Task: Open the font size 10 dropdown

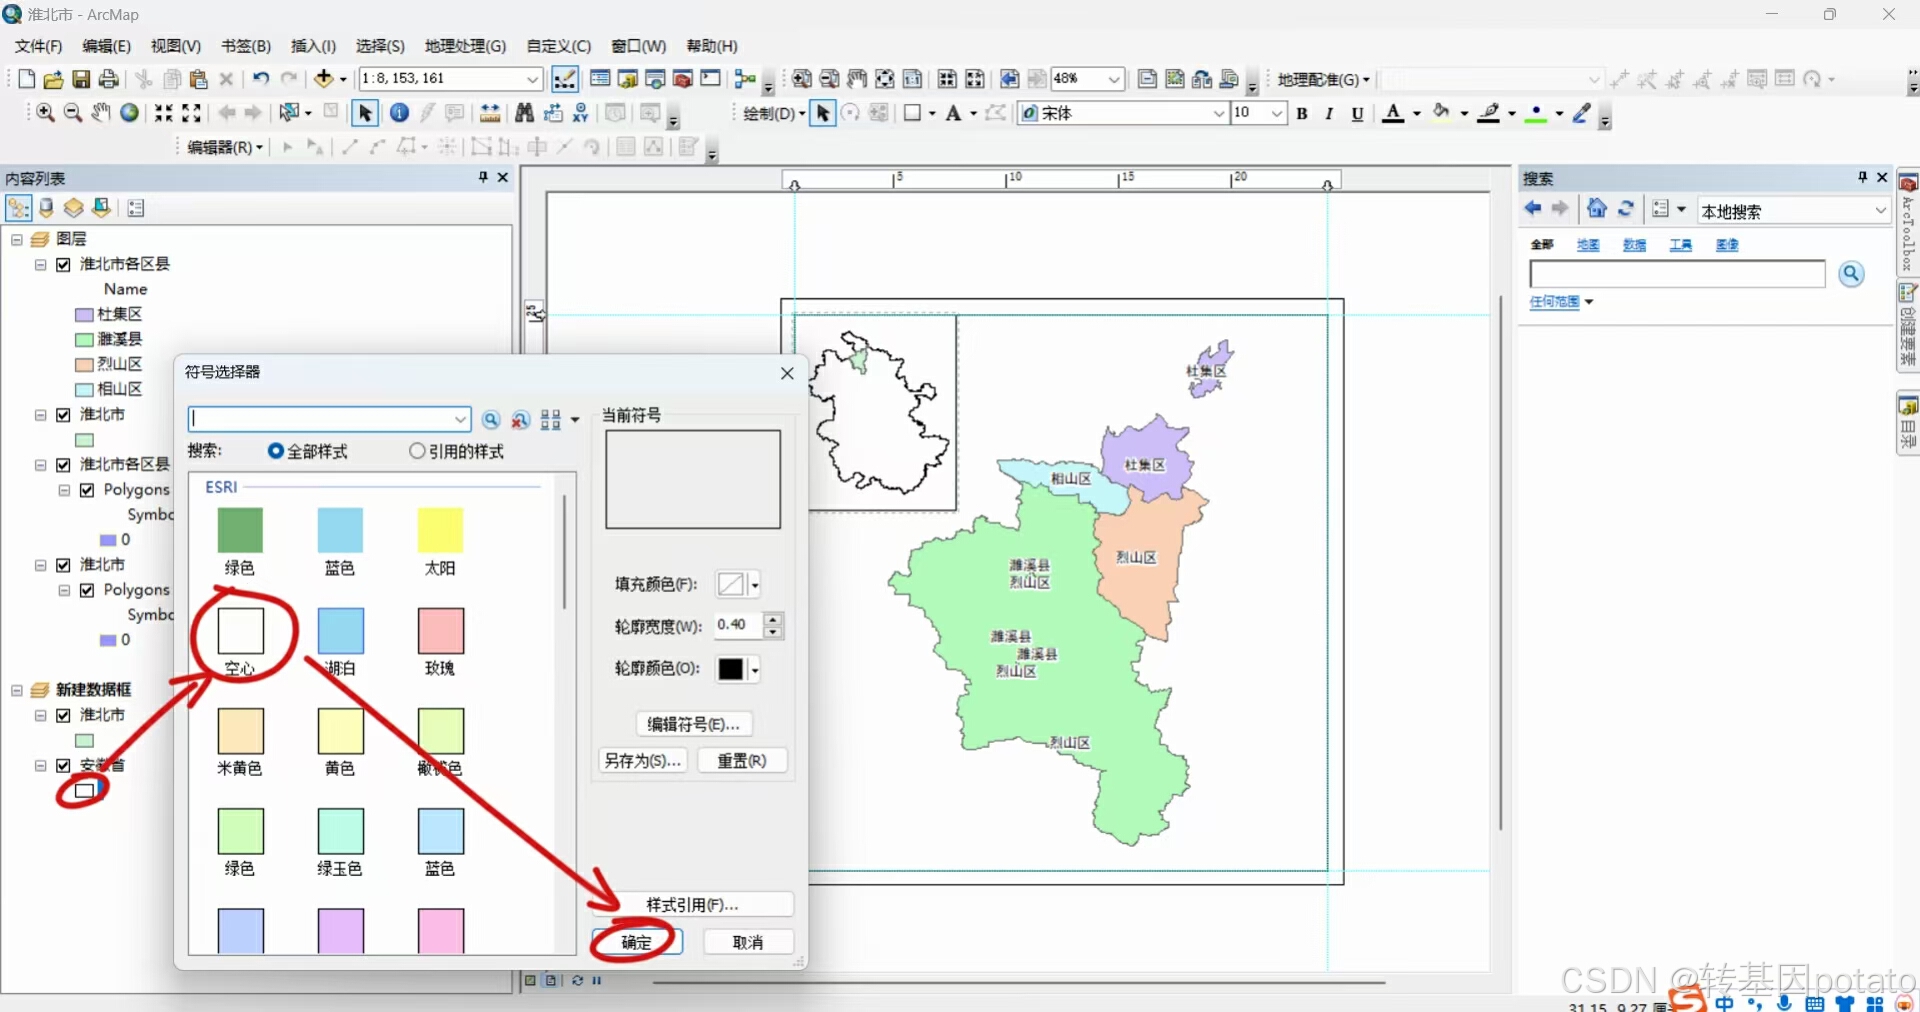Action: point(1276,114)
